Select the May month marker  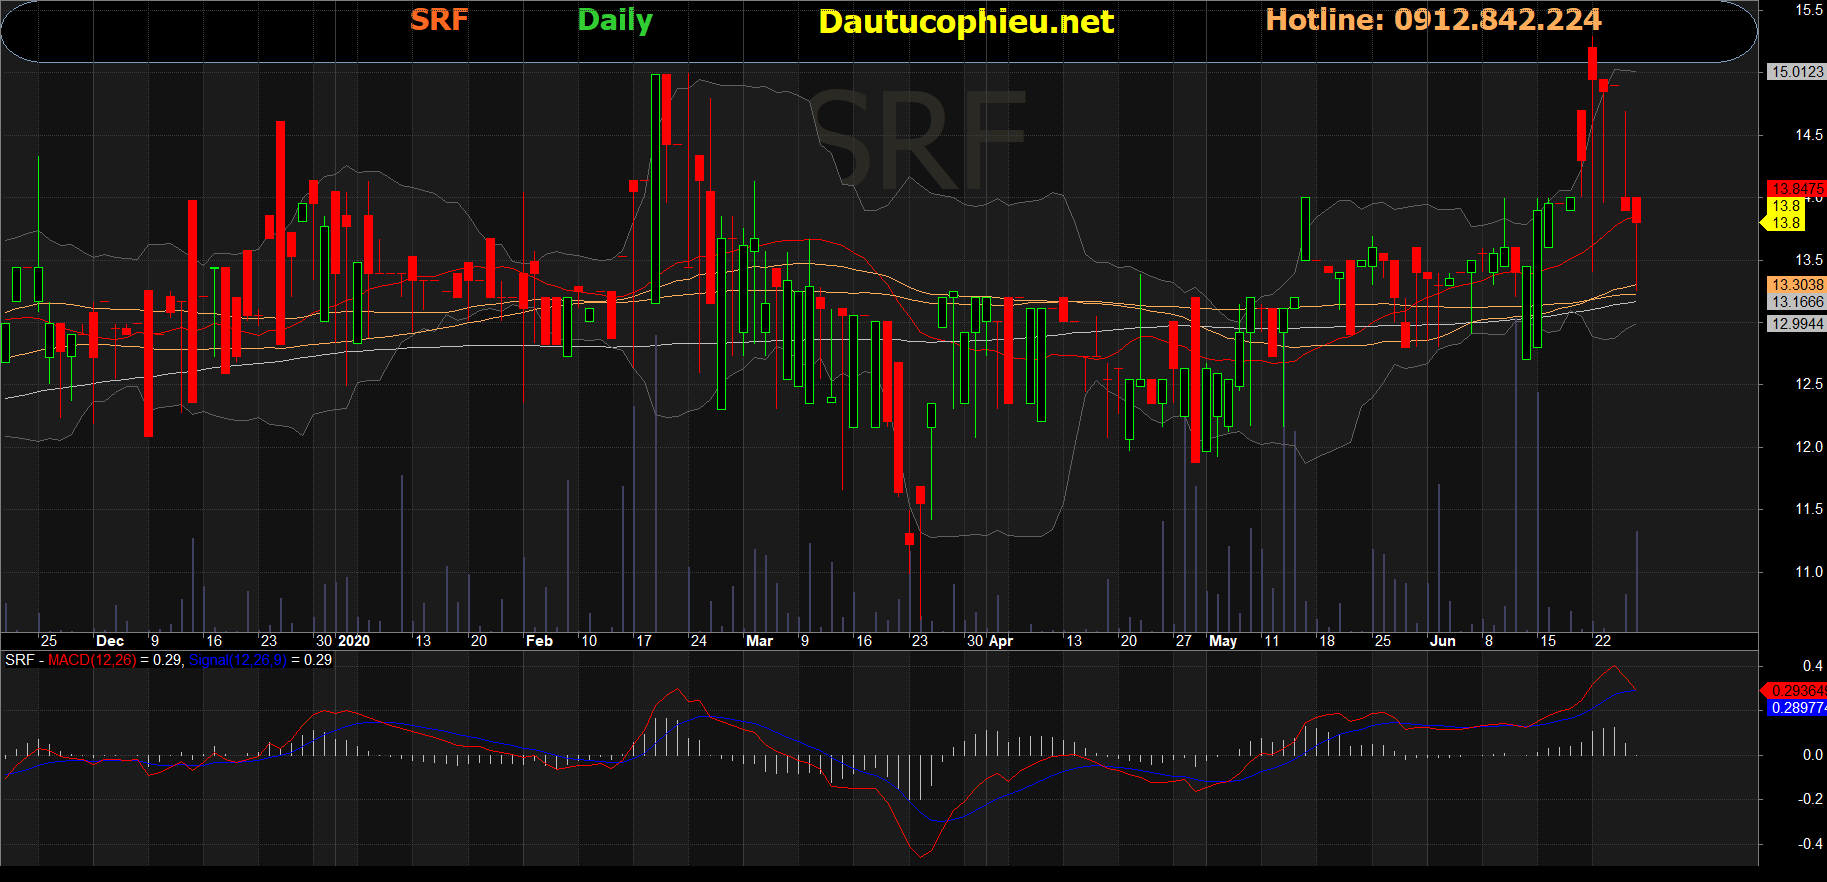click(1223, 641)
